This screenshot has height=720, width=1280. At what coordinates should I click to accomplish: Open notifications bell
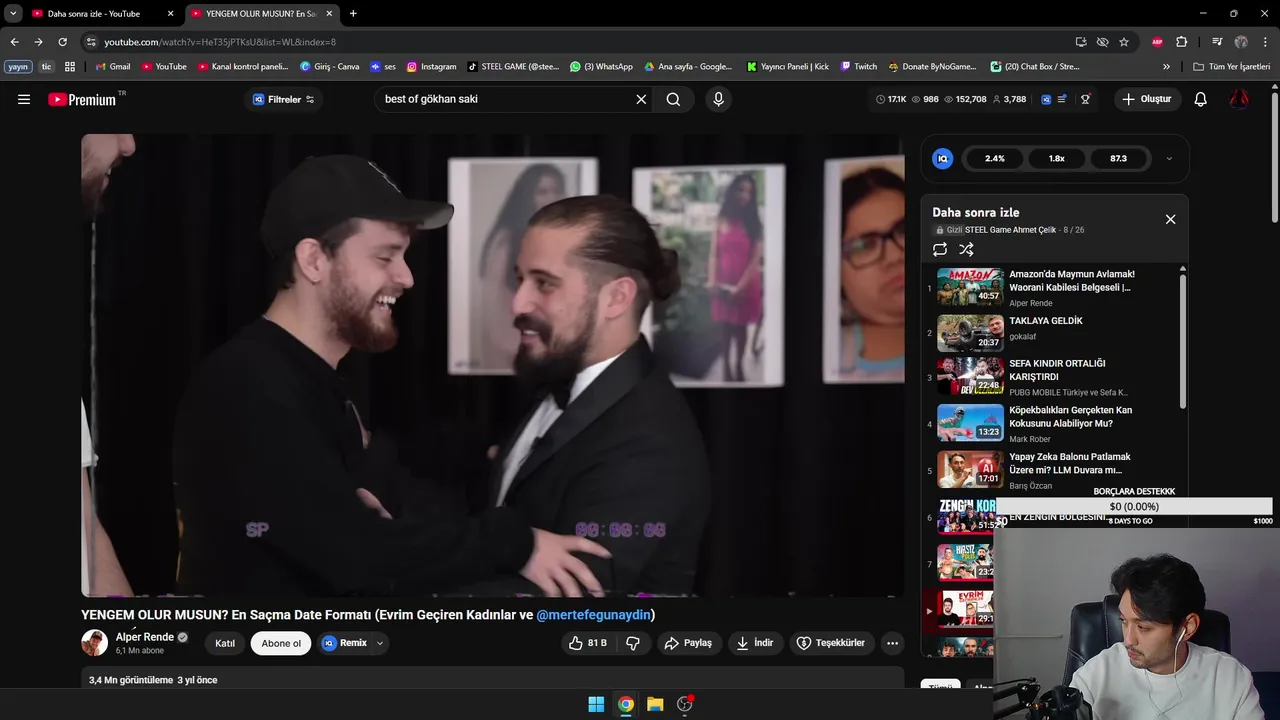tap(1201, 99)
